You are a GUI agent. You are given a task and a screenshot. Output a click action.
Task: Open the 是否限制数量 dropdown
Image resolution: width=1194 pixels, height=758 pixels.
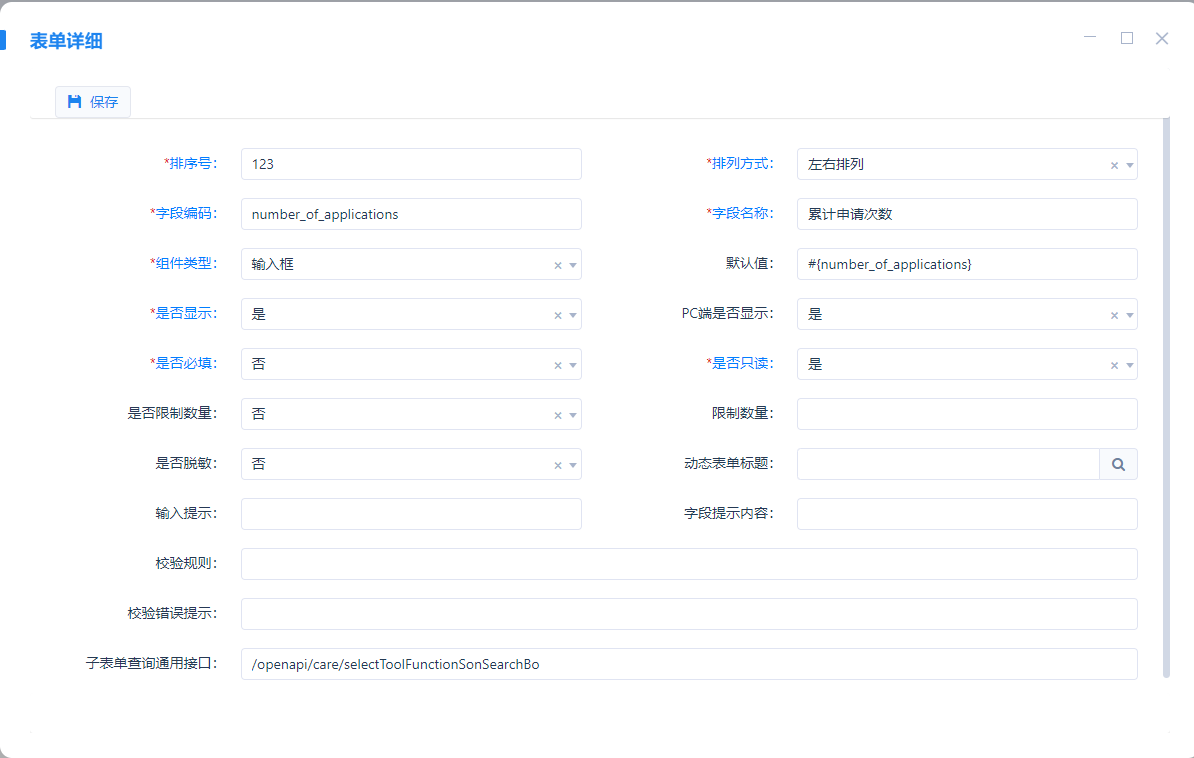[573, 415]
